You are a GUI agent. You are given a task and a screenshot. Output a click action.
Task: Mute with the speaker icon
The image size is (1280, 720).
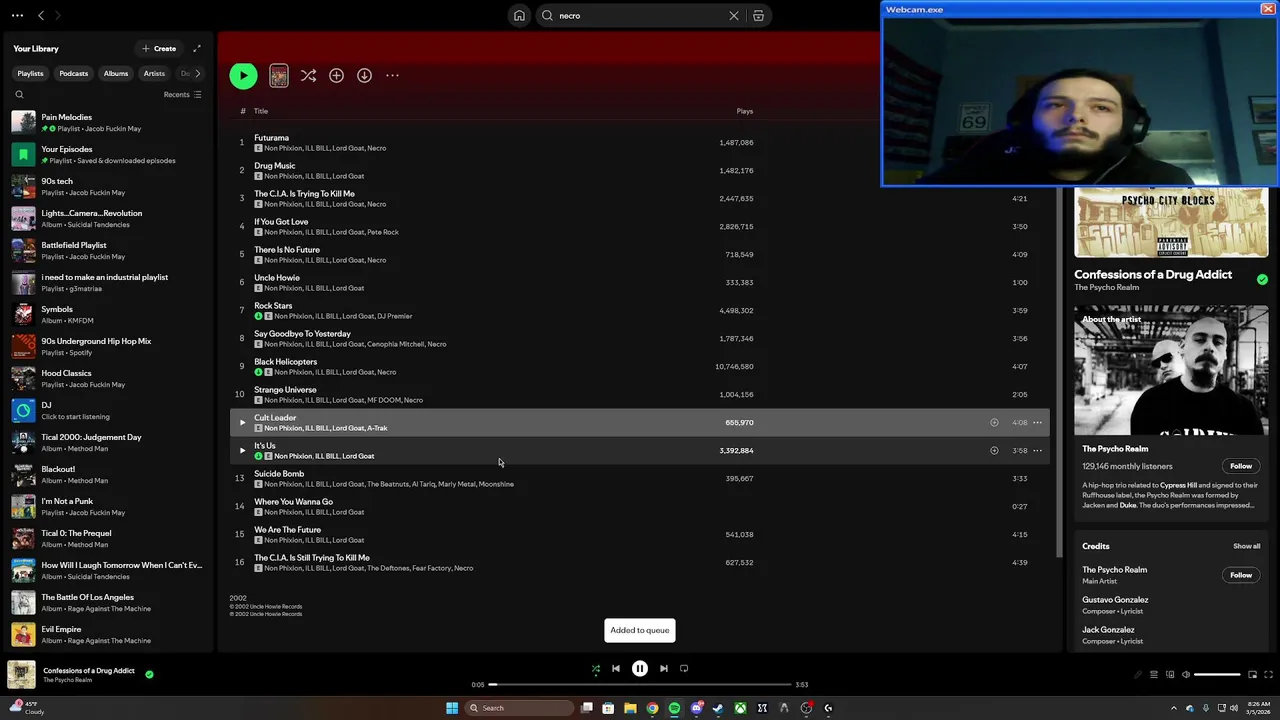coord(1186,674)
